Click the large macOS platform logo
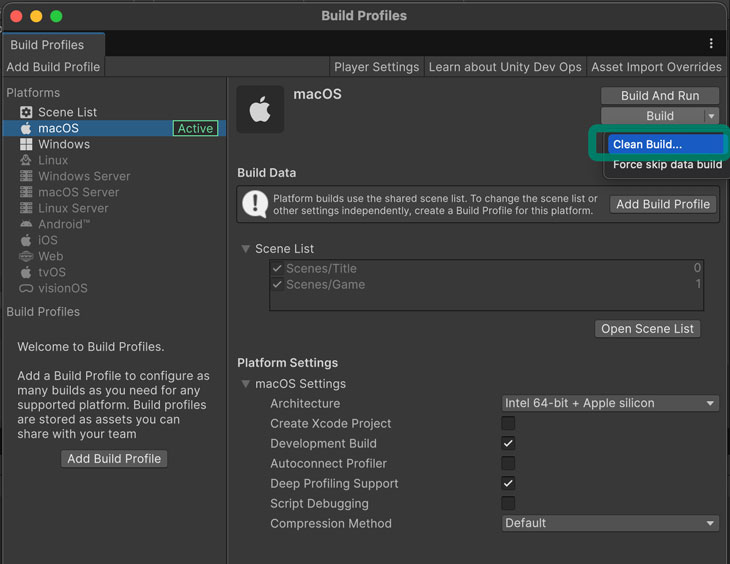 (x=260, y=109)
